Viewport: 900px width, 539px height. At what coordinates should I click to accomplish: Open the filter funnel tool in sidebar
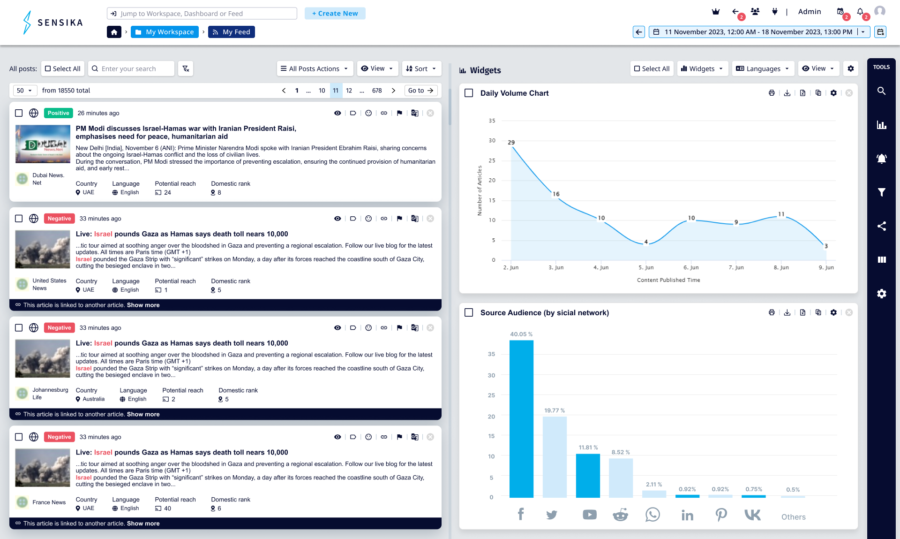pos(881,192)
